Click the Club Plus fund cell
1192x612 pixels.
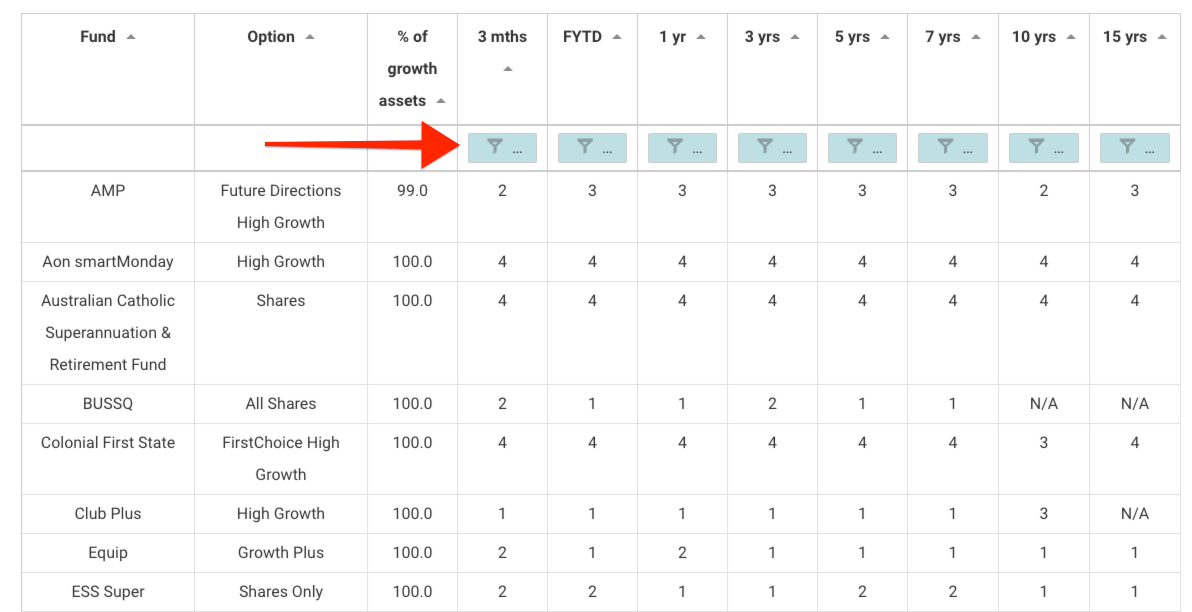coord(108,514)
